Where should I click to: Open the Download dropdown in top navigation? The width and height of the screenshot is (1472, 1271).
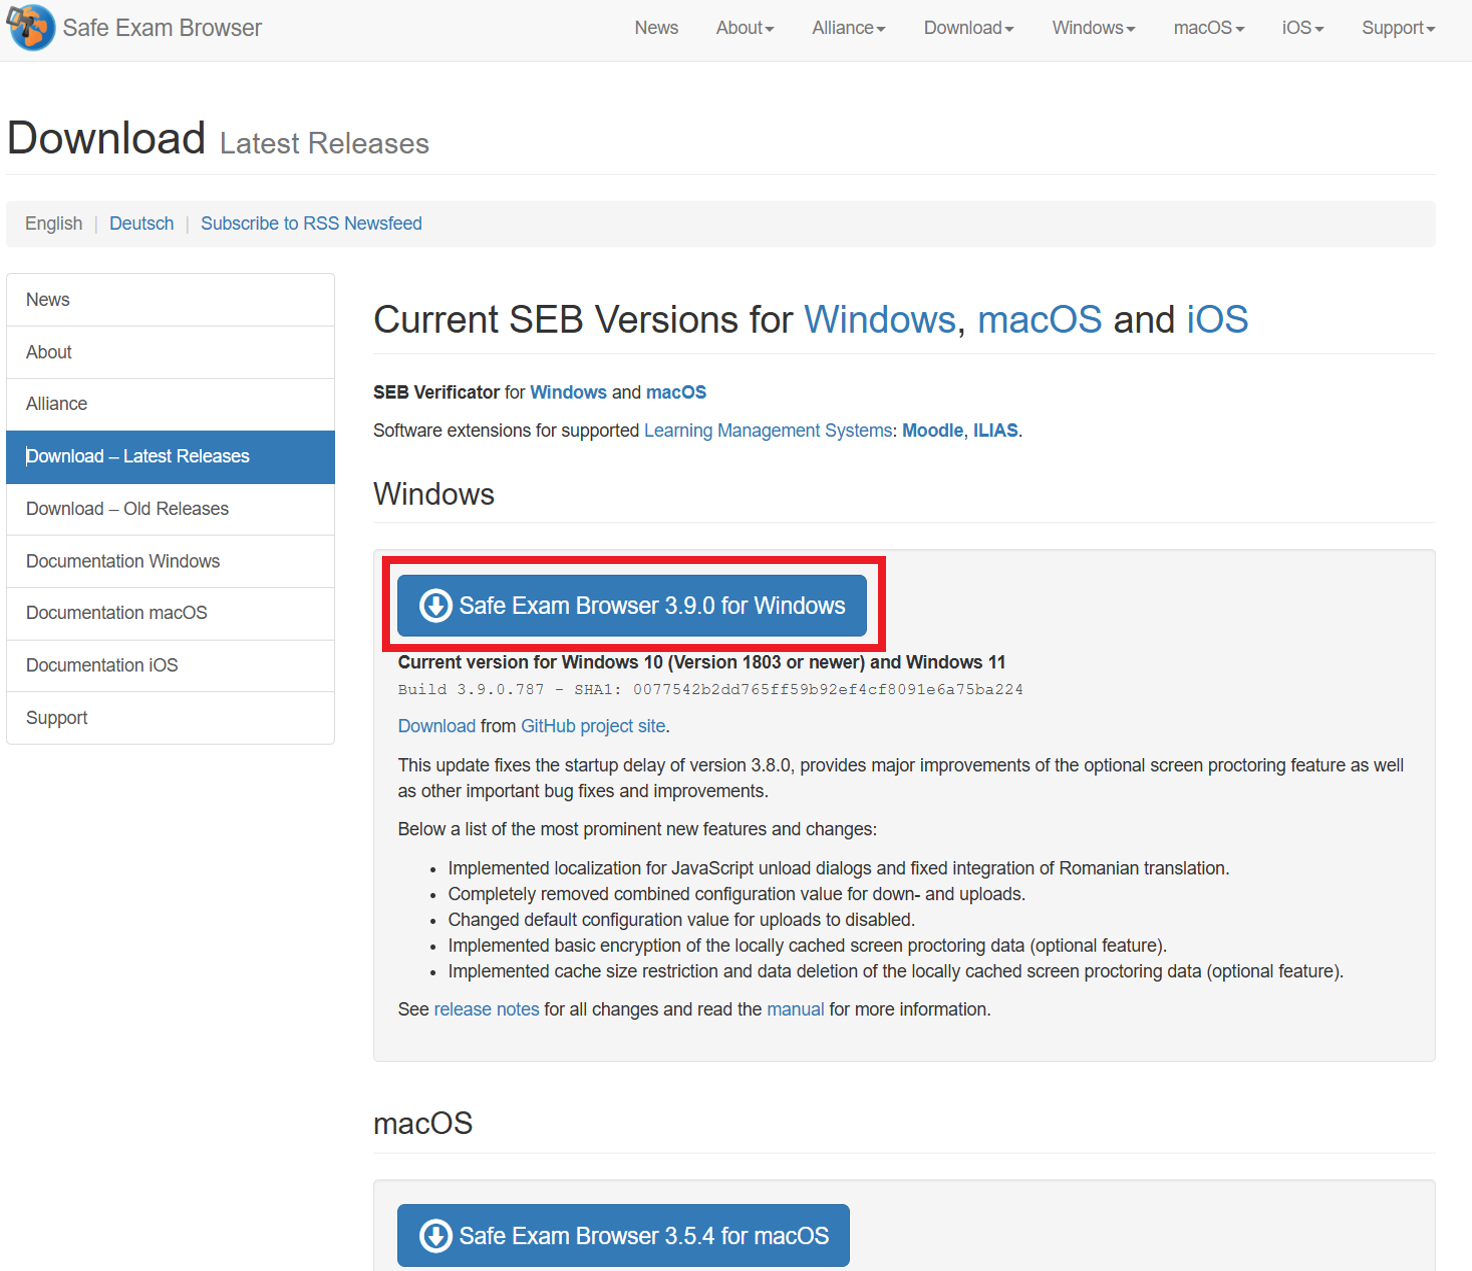(x=968, y=28)
